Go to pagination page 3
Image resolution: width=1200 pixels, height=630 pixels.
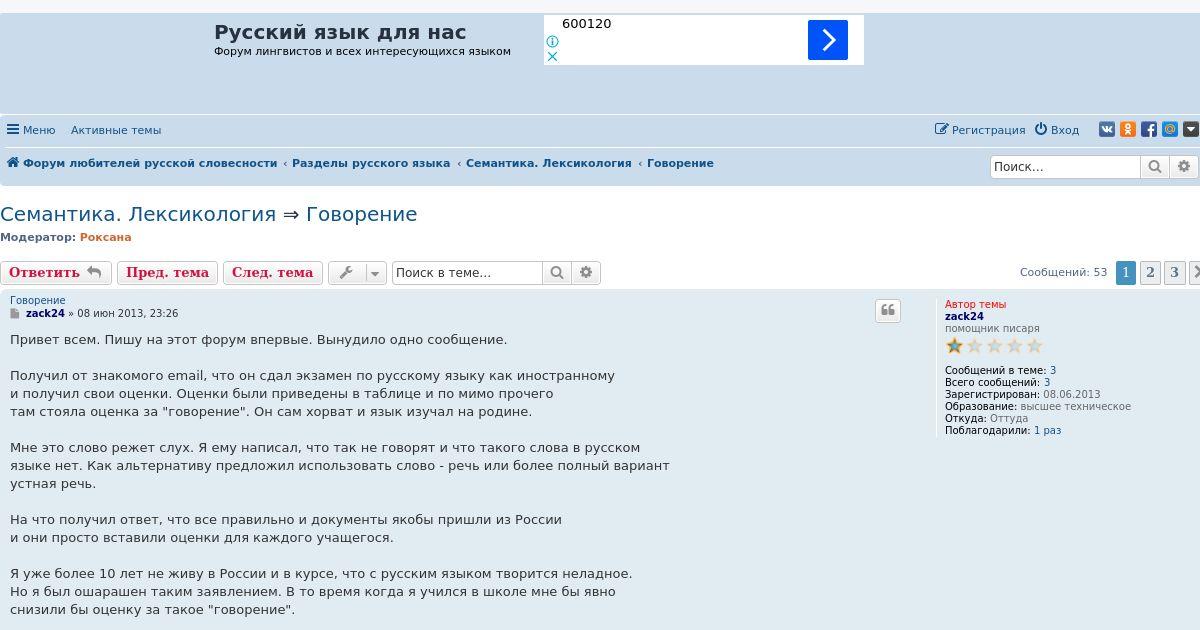pos(1175,272)
